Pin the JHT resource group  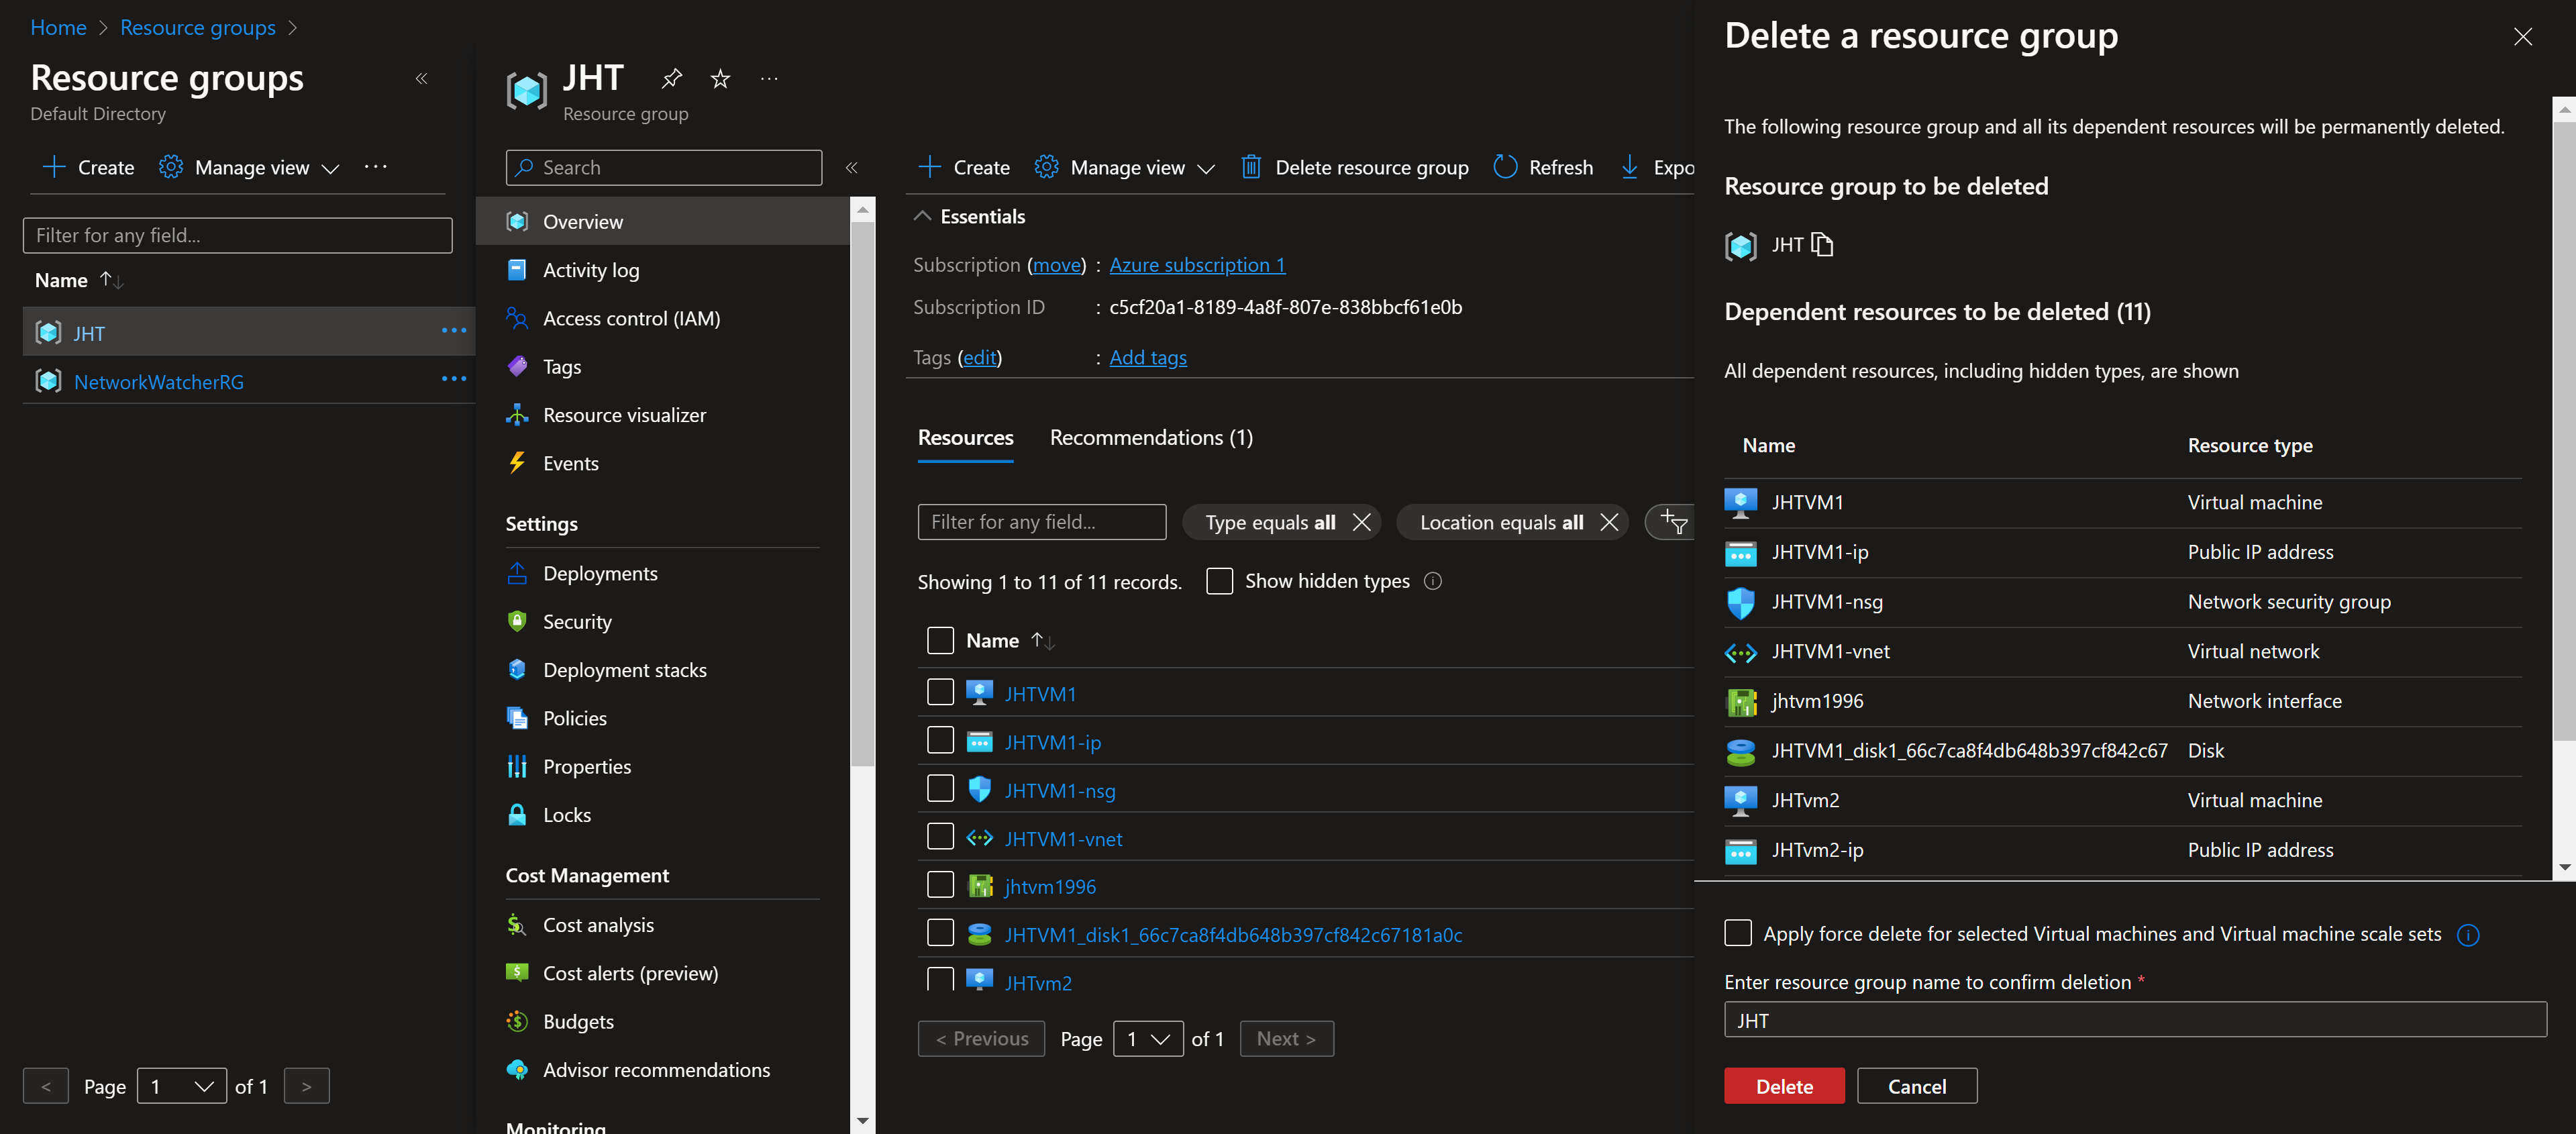pos(672,78)
